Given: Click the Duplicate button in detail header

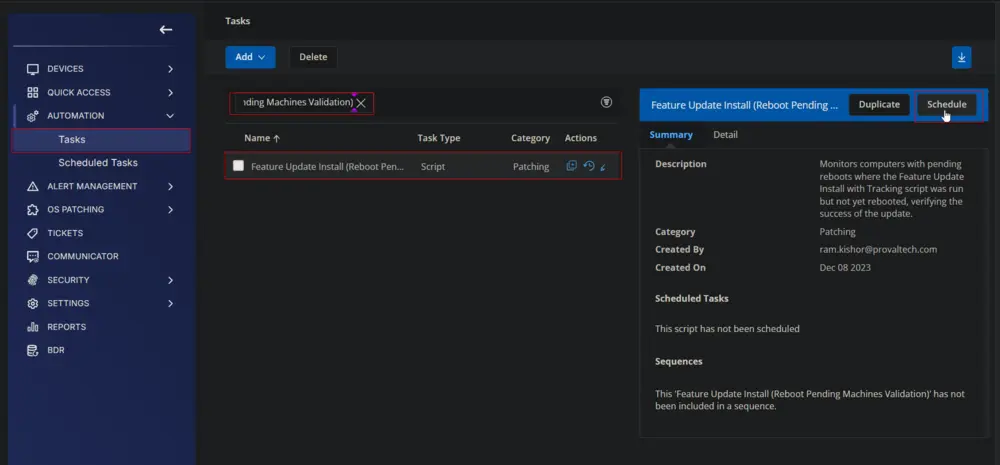Looking at the screenshot, I should coord(879,105).
